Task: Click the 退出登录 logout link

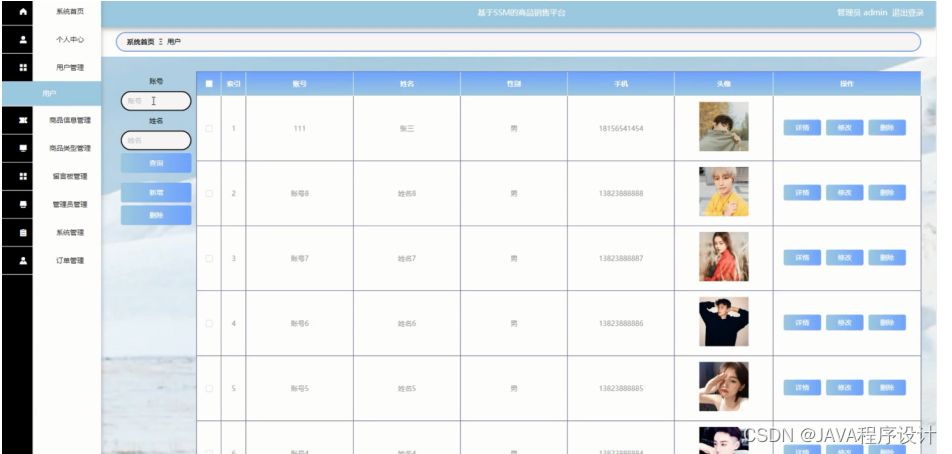Action: 908,13
